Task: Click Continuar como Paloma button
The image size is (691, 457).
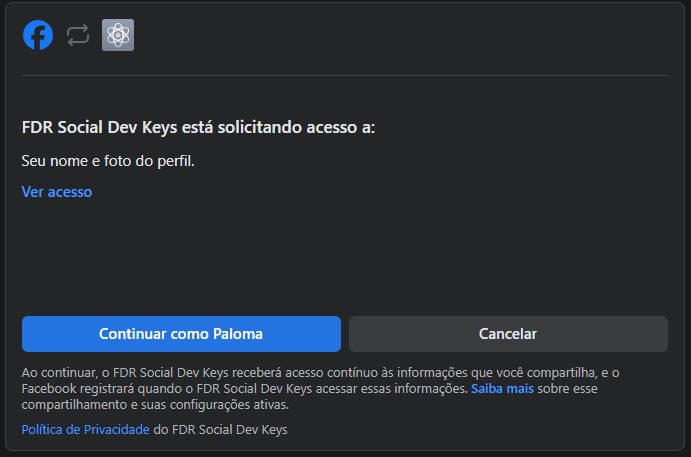Action: 181,334
